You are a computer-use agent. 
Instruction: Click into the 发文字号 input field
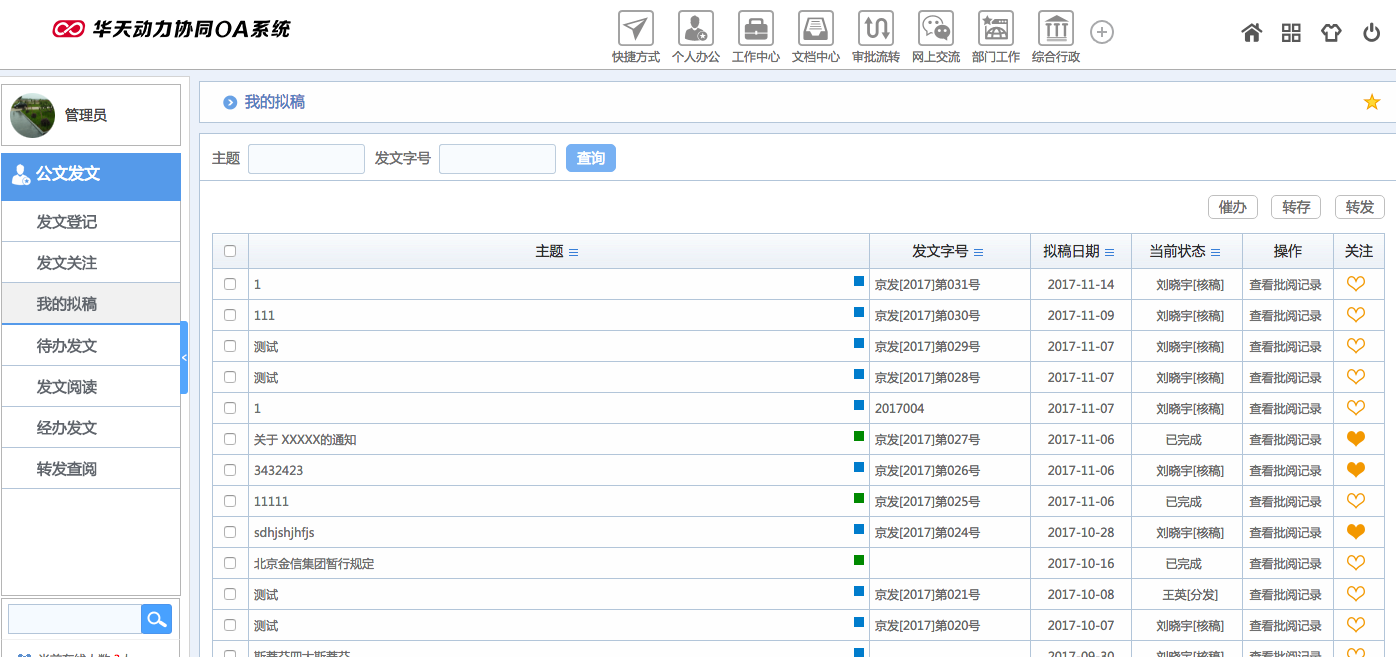497,158
